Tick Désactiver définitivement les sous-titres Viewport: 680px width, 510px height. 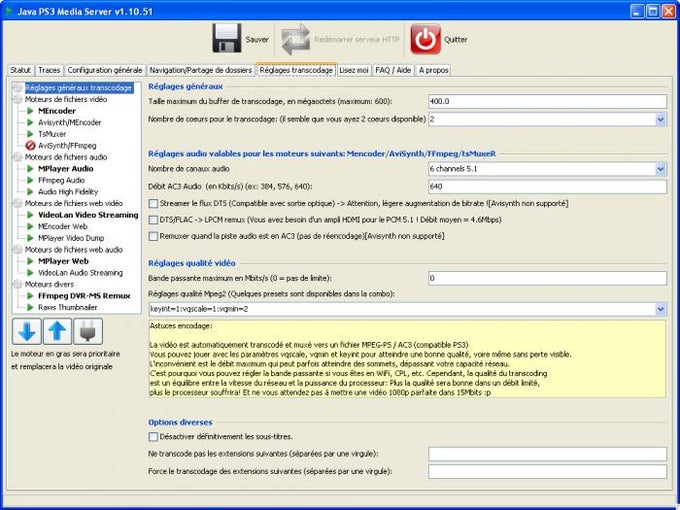pyautogui.click(x=153, y=437)
